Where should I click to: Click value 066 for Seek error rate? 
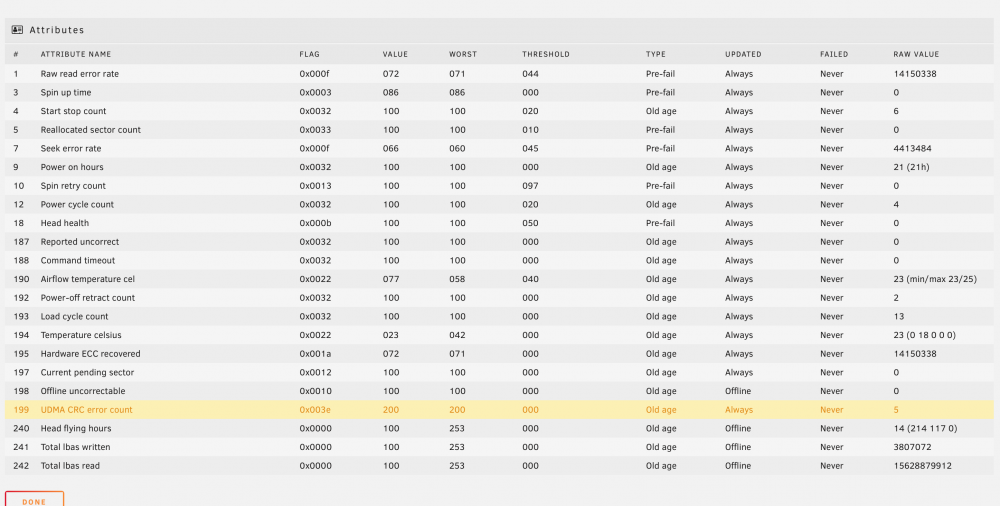[391, 149]
